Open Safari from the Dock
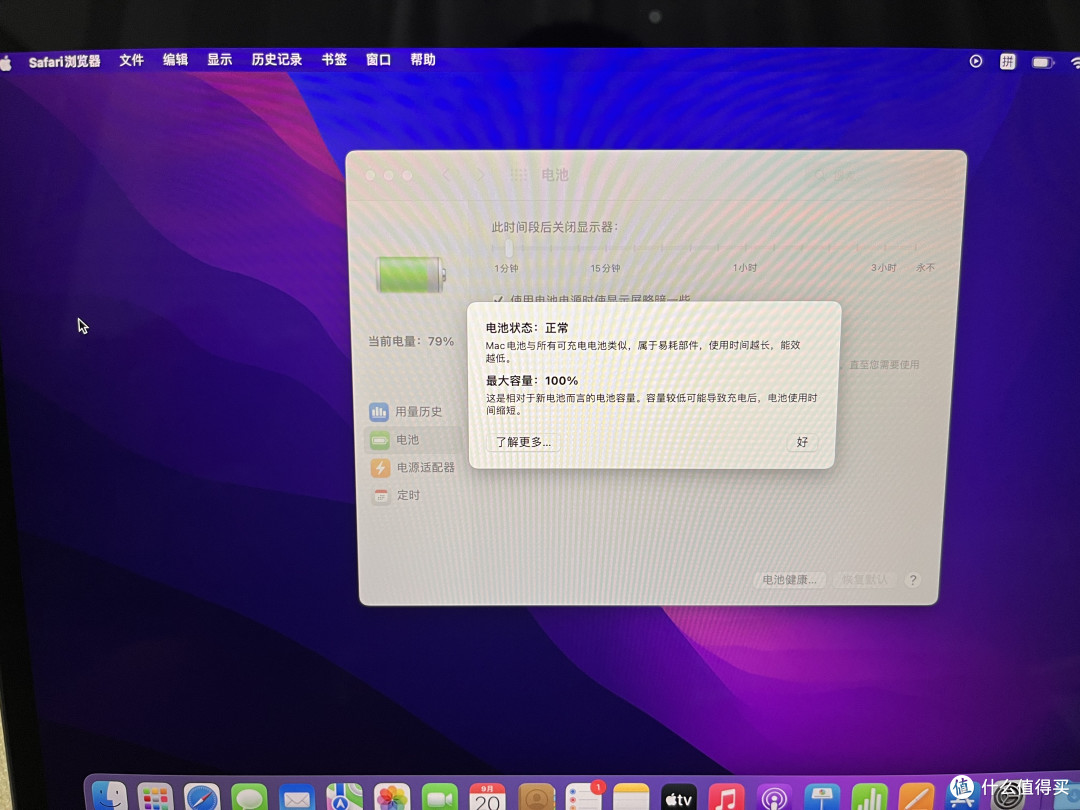Image resolution: width=1080 pixels, height=810 pixels. click(202, 798)
